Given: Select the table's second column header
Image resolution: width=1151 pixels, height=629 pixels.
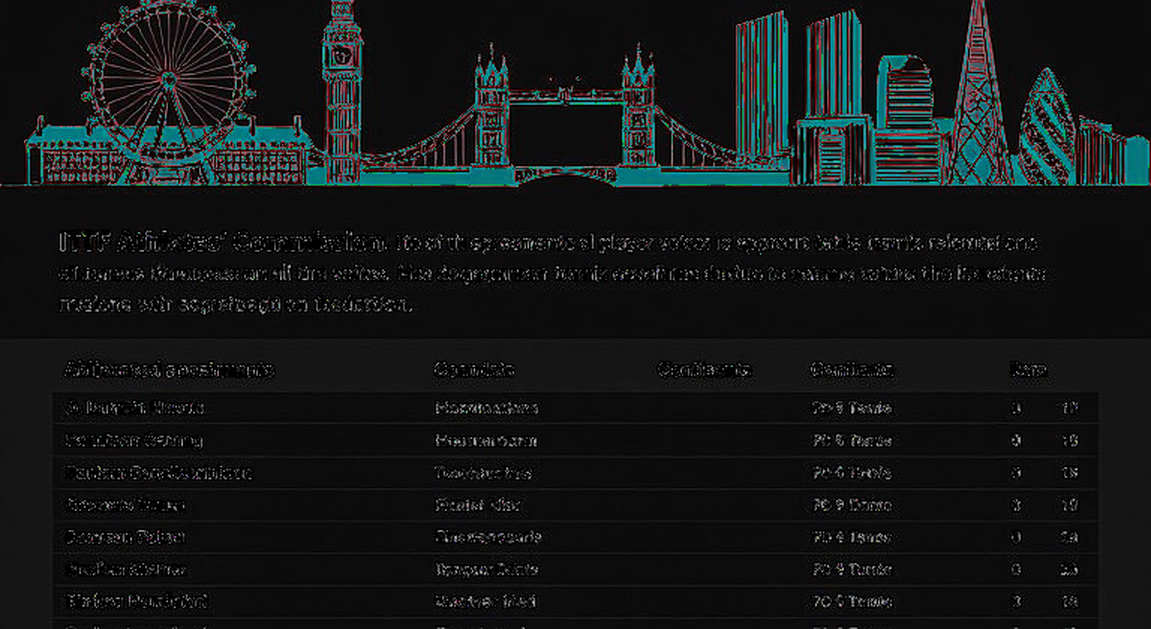Looking at the screenshot, I should [473, 369].
